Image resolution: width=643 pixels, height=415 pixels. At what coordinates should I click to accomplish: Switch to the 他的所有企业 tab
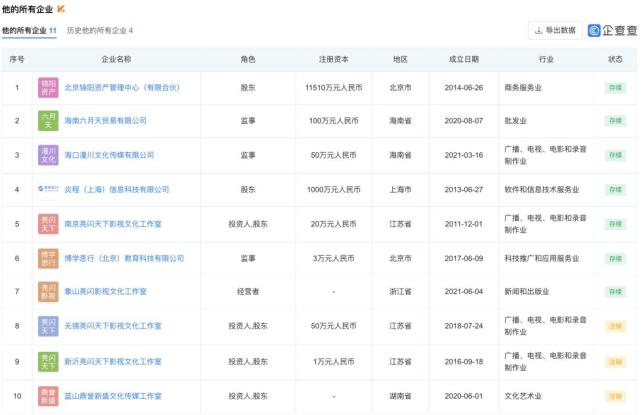coord(29,31)
